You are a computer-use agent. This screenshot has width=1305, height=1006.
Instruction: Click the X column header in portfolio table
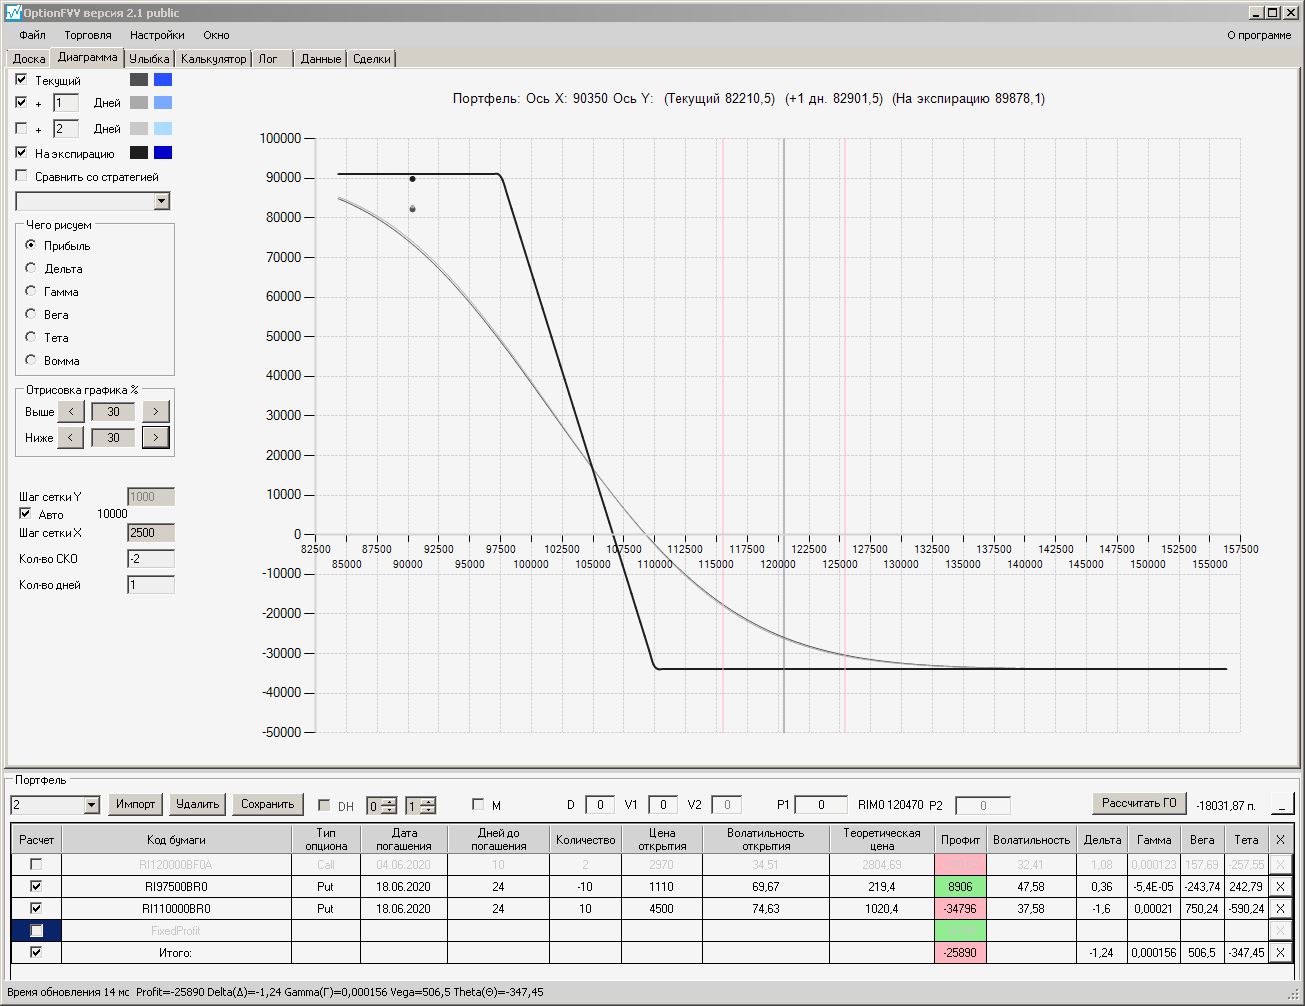pyautogui.click(x=1280, y=839)
